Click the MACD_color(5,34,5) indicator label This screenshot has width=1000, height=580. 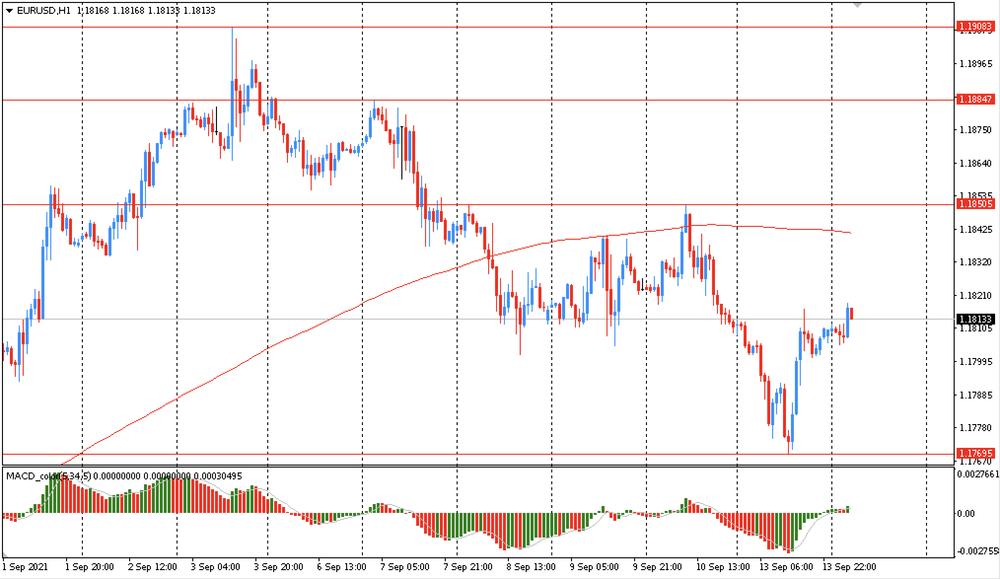coord(49,476)
